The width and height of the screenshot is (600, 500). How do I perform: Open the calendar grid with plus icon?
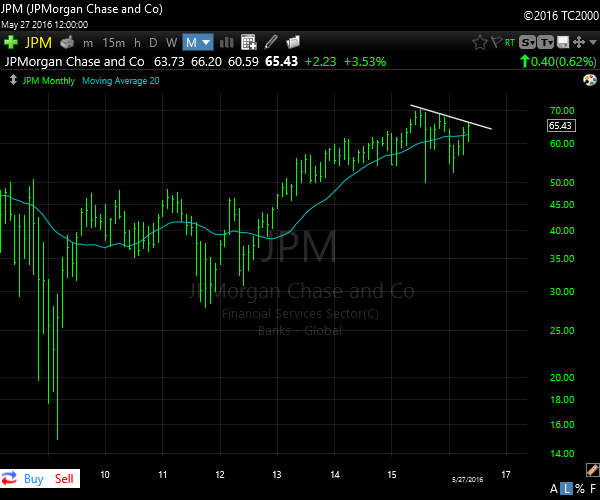249,42
